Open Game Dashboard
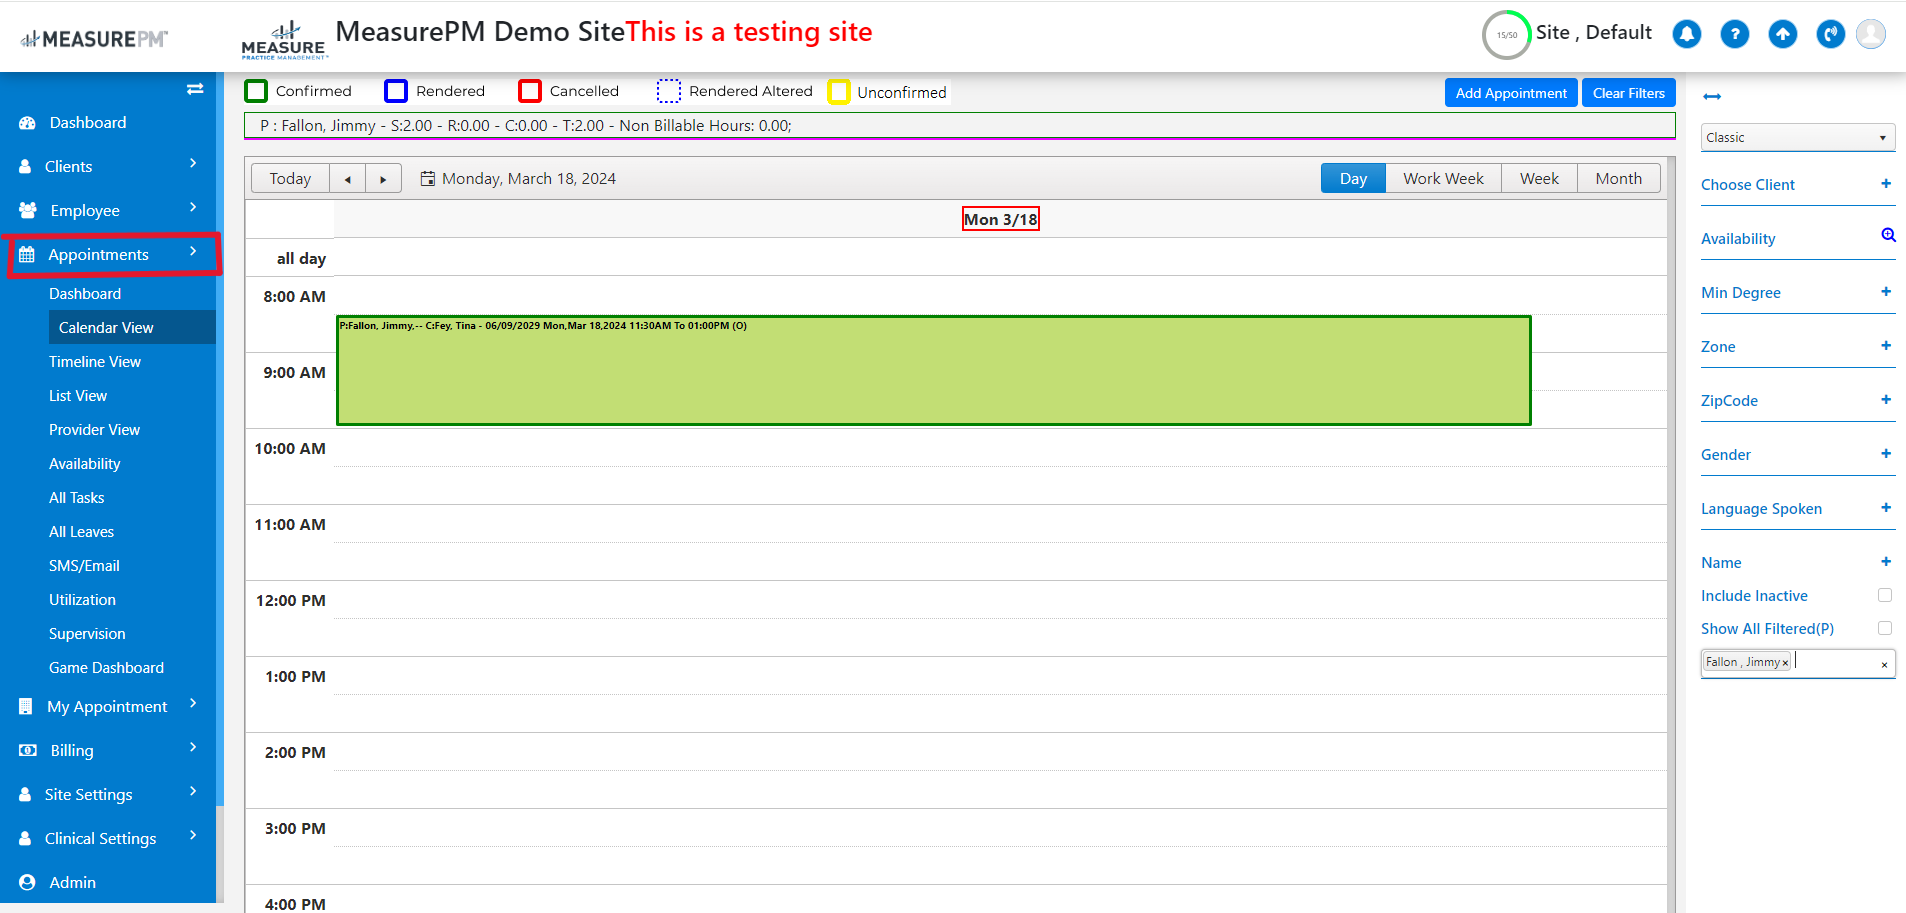1906x913 pixels. [106, 667]
